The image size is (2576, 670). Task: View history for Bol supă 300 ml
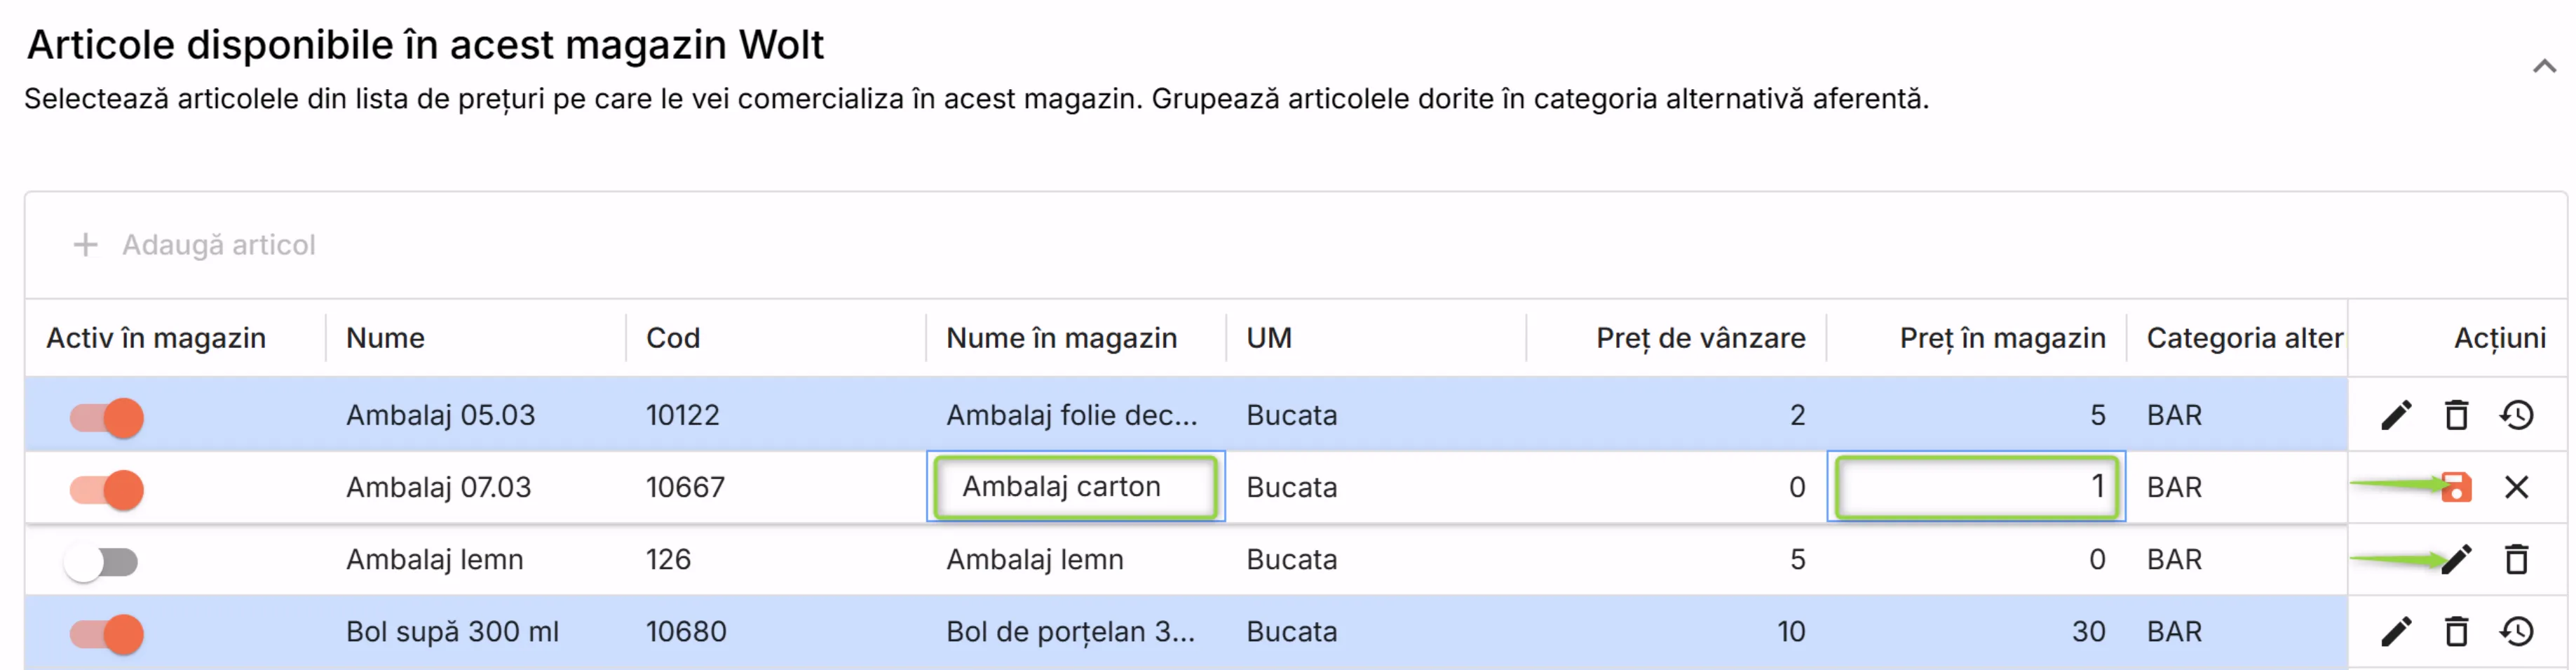(2516, 631)
